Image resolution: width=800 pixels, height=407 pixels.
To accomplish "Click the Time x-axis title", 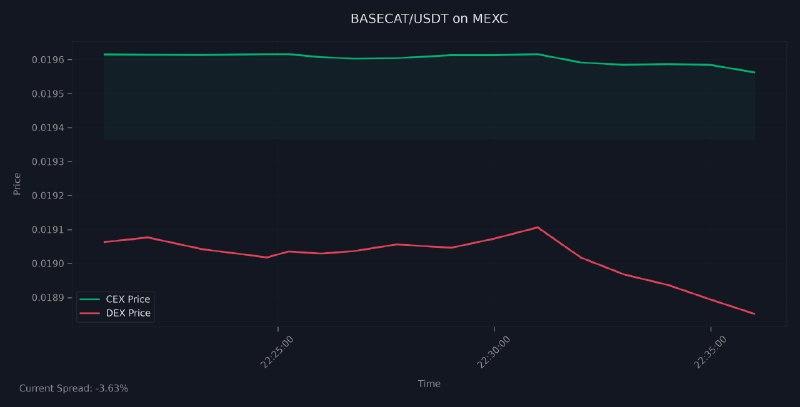I will pyautogui.click(x=429, y=384).
